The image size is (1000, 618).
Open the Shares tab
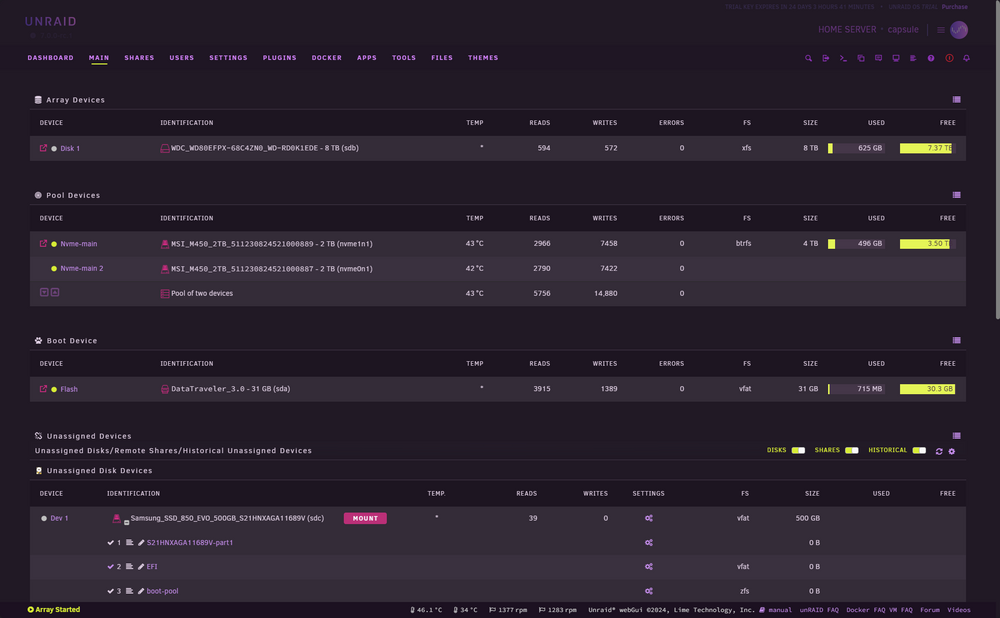(139, 57)
